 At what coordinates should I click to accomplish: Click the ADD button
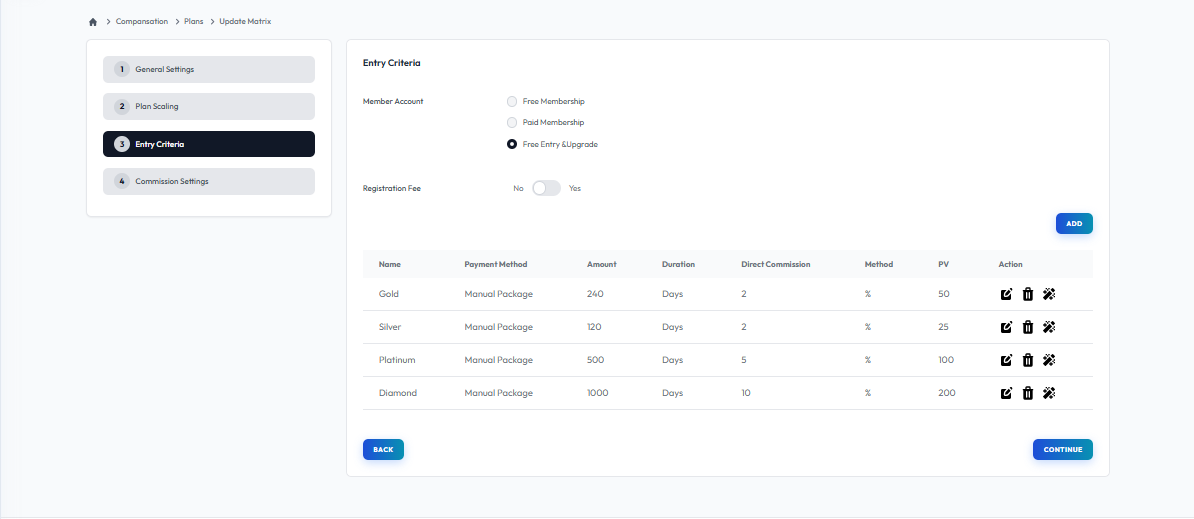[1074, 224]
